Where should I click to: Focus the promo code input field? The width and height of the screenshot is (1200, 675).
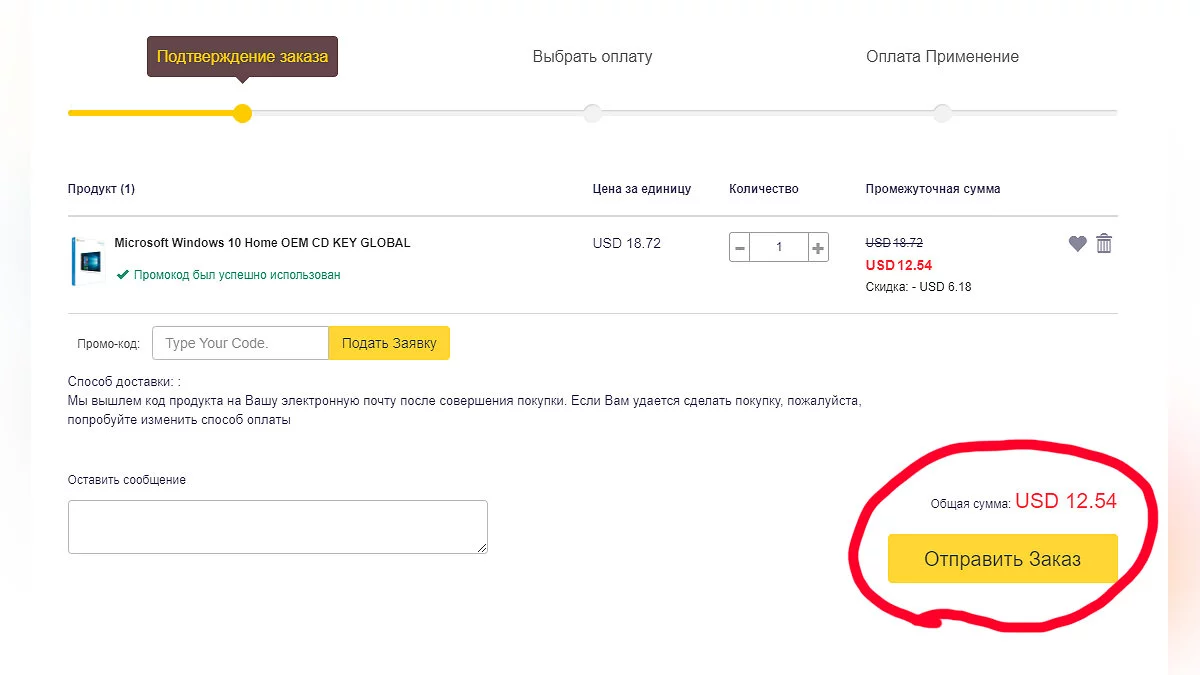tap(240, 343)
